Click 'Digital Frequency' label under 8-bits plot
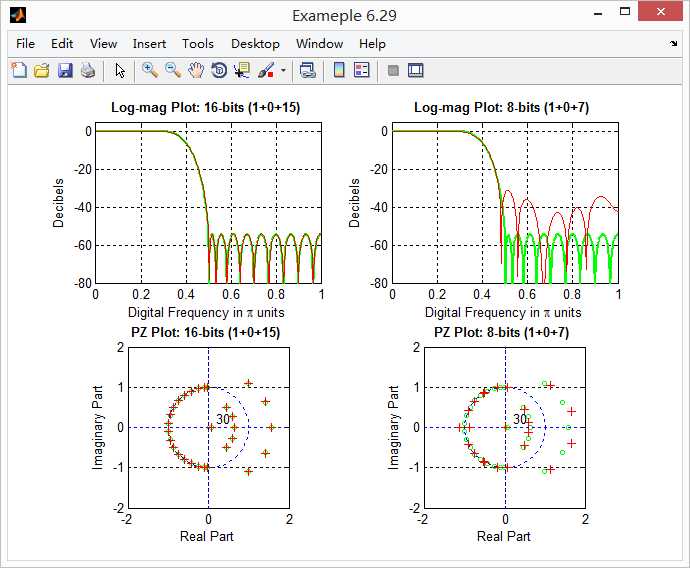 tap(503, 312)
